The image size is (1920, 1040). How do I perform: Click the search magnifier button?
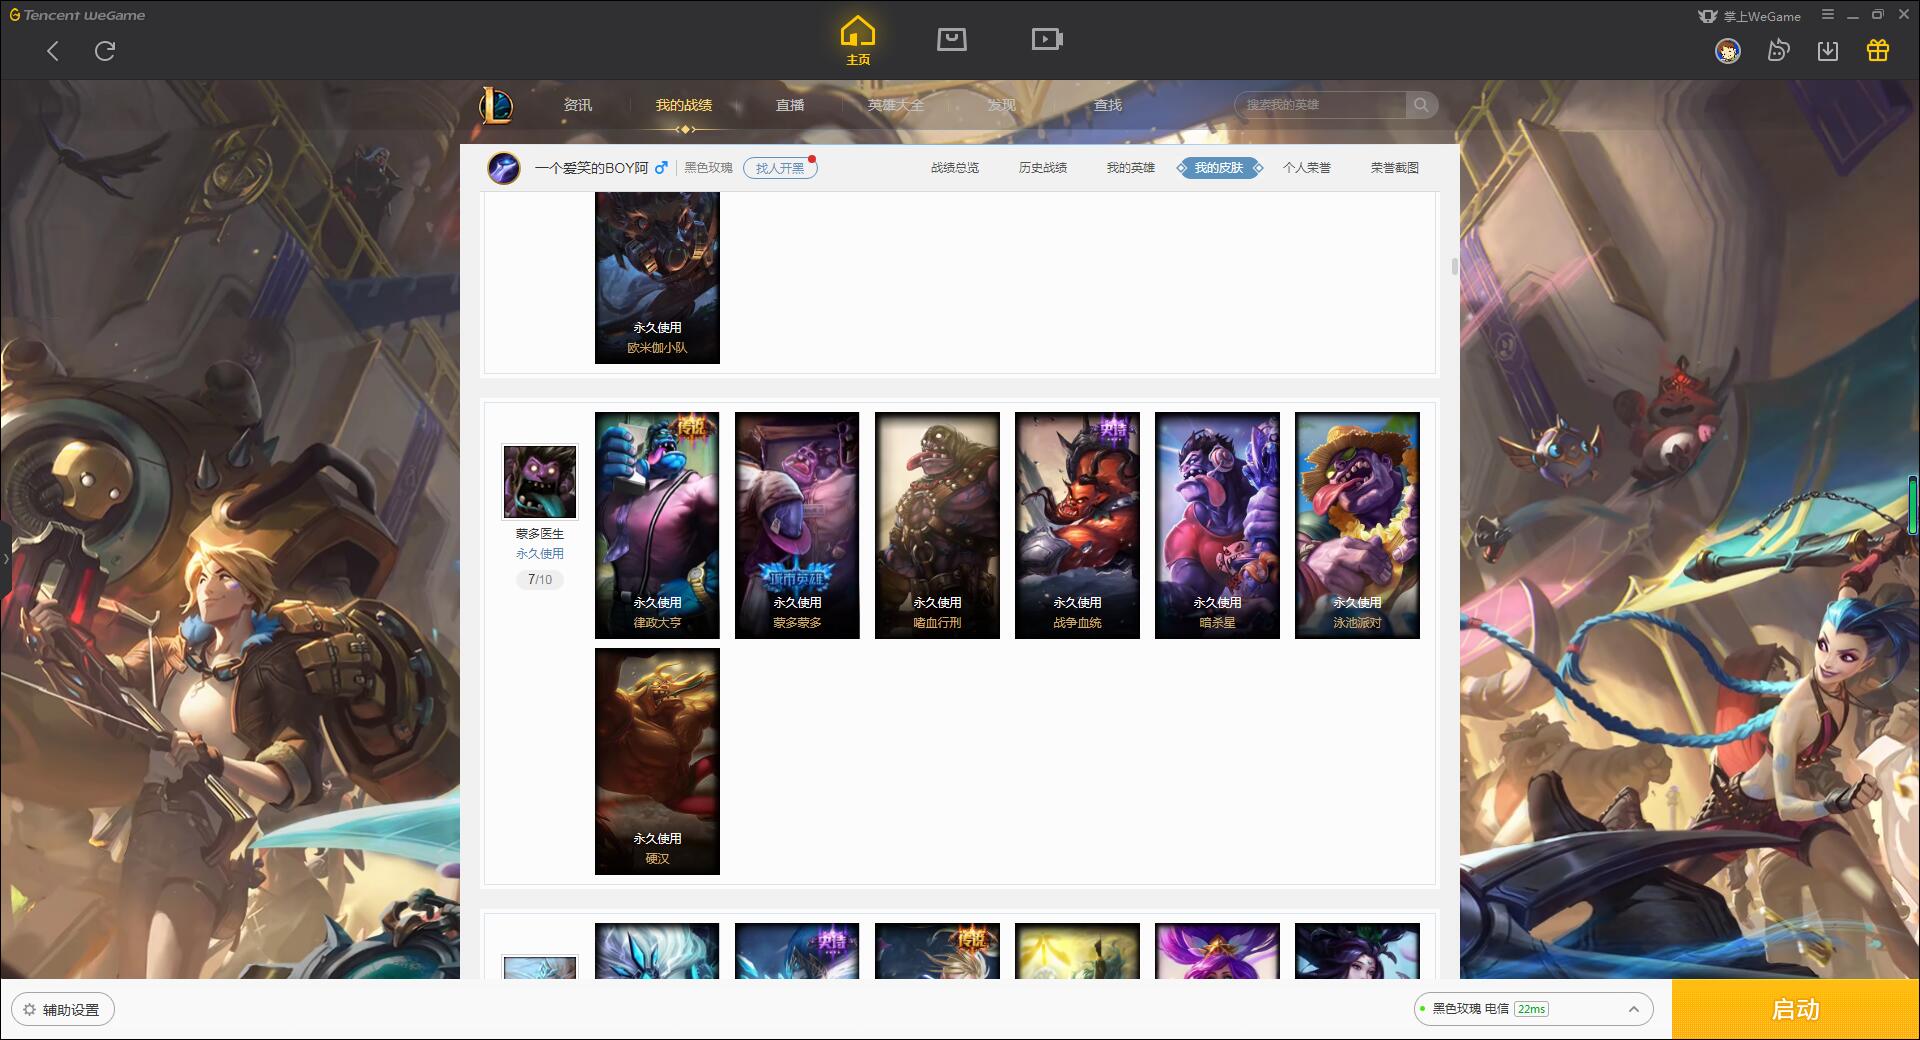coord(1421,105)
